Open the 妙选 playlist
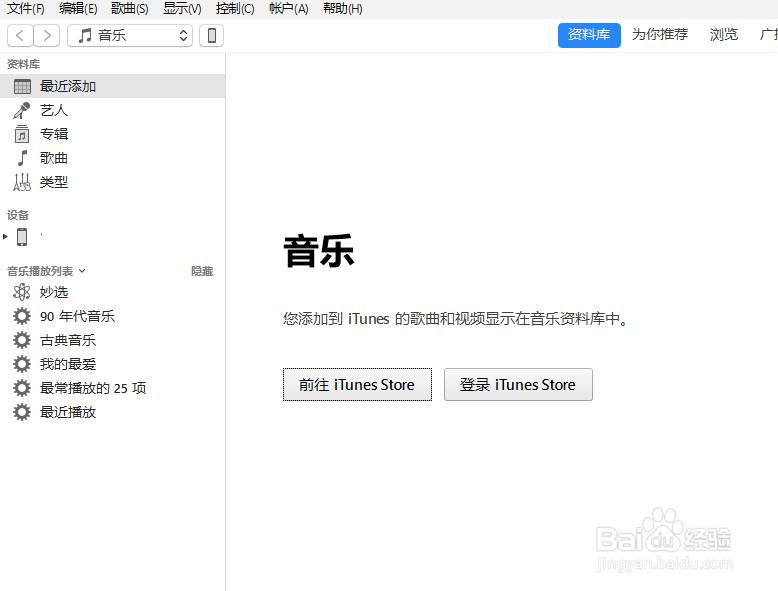The height and width of the screenshot is (591, 778). 113,292
